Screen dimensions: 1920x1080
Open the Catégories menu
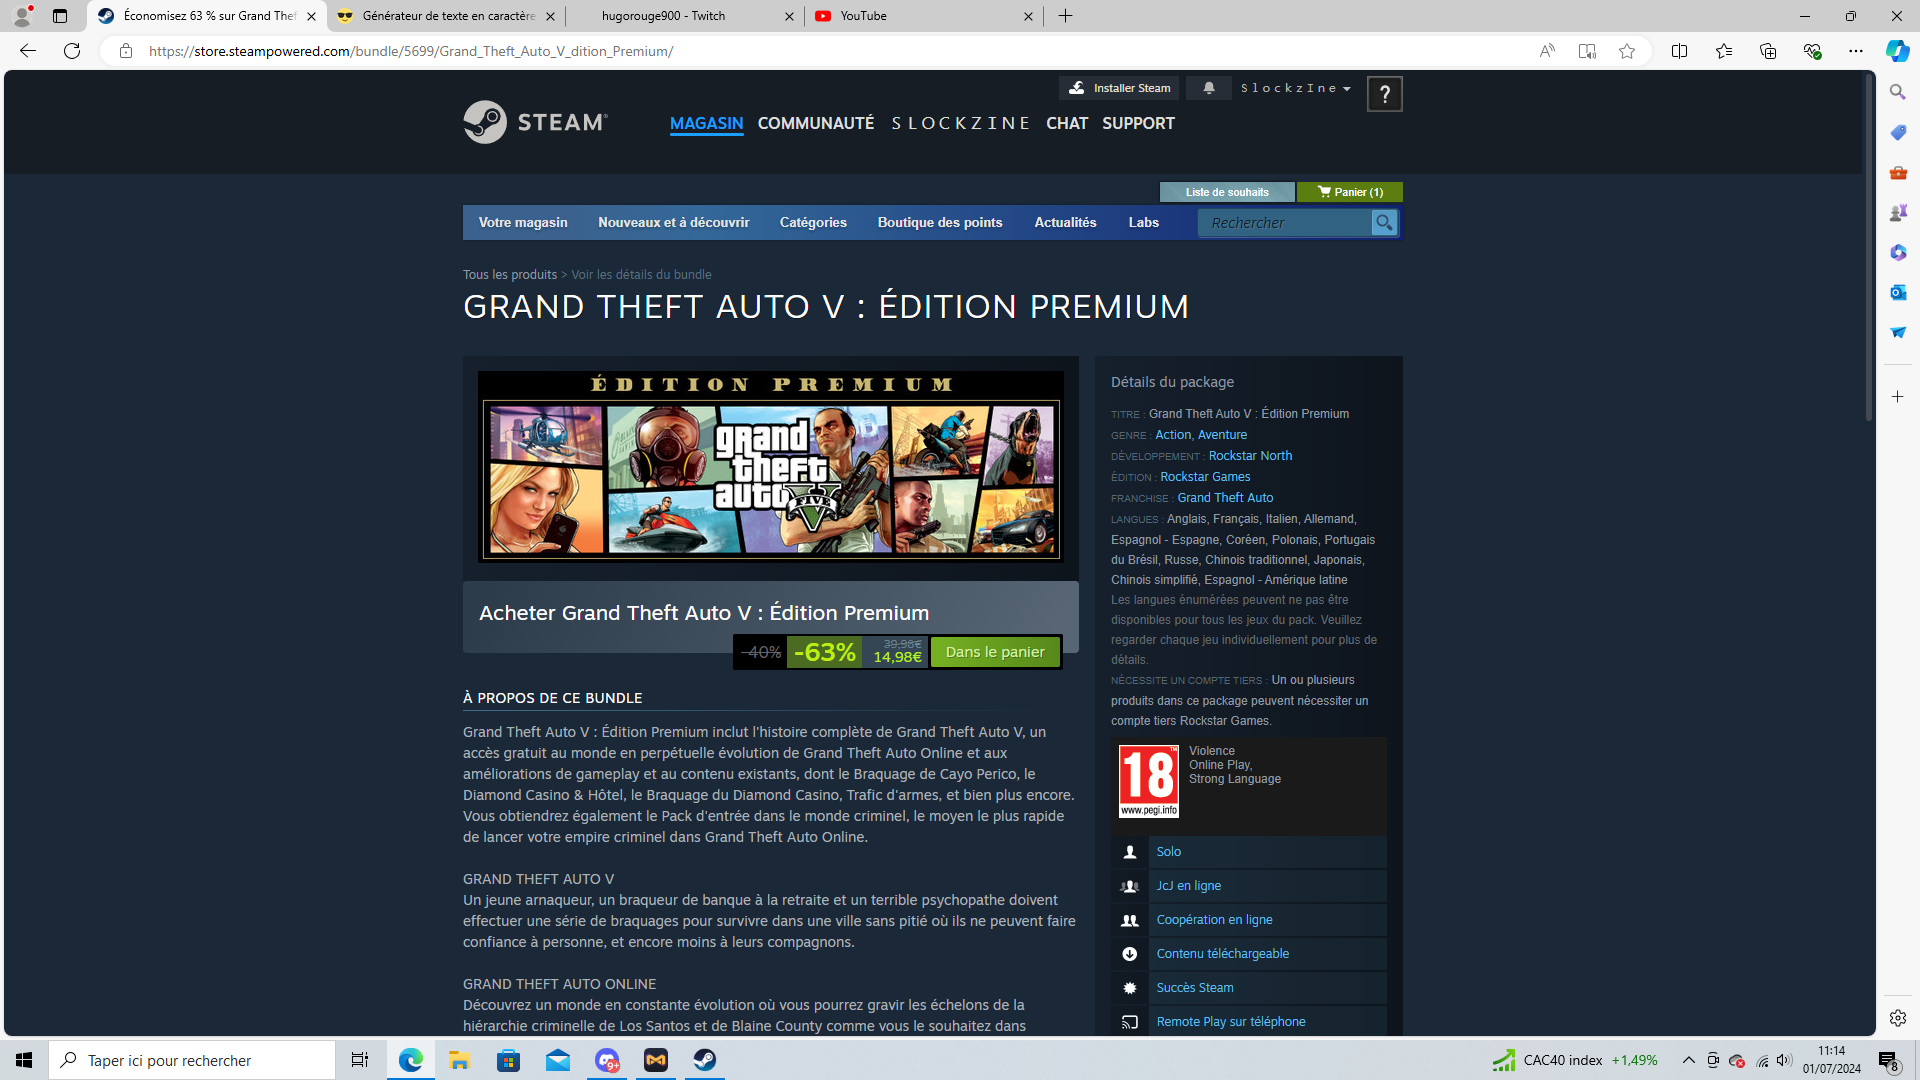(813, 223)
